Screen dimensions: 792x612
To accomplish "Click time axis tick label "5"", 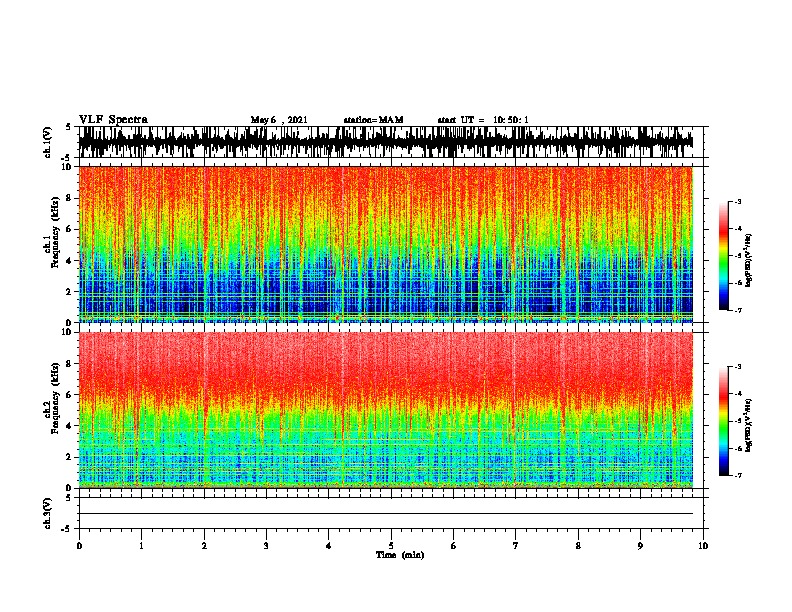I will (391, 546).
